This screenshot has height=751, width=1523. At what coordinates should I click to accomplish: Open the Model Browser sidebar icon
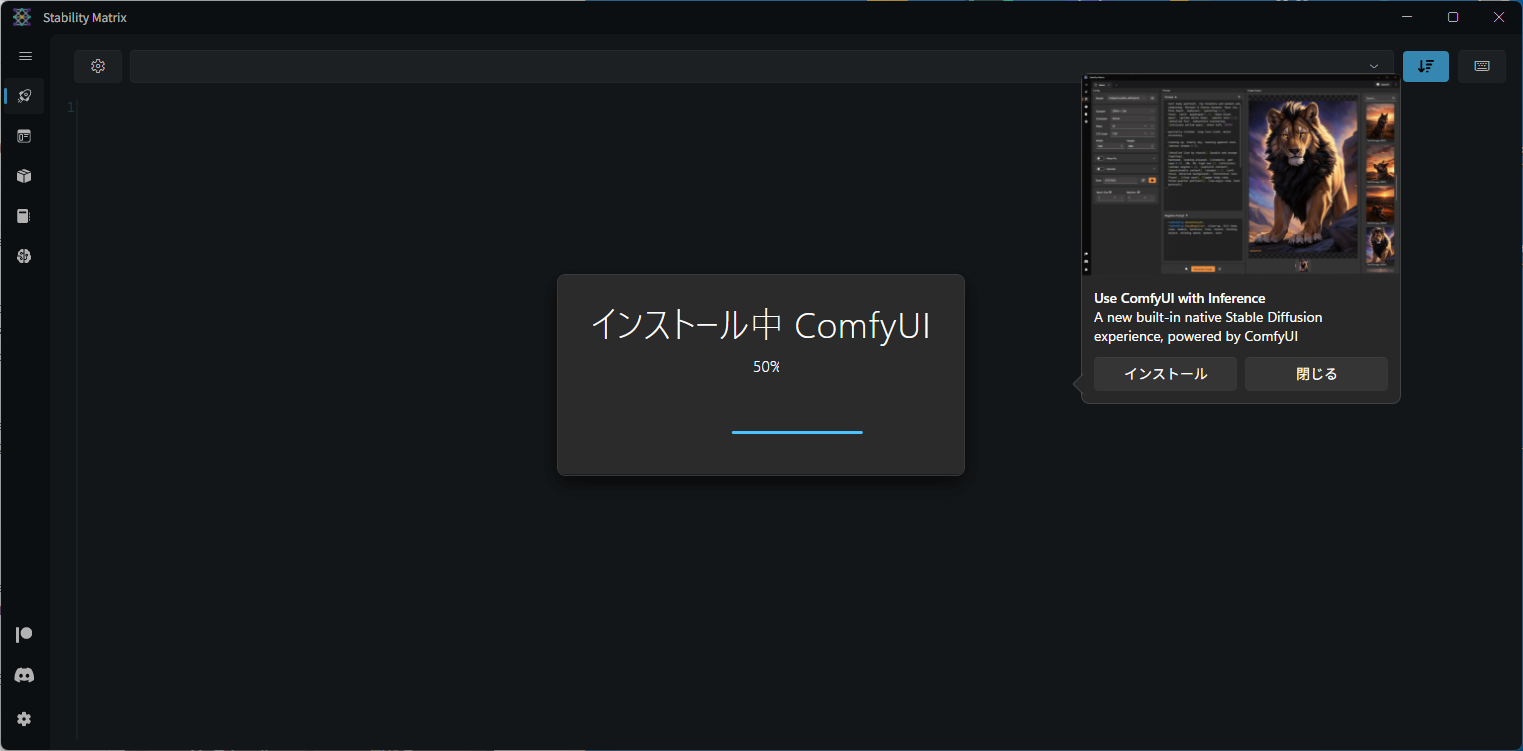pyautogui.click(x=24, y=216)
